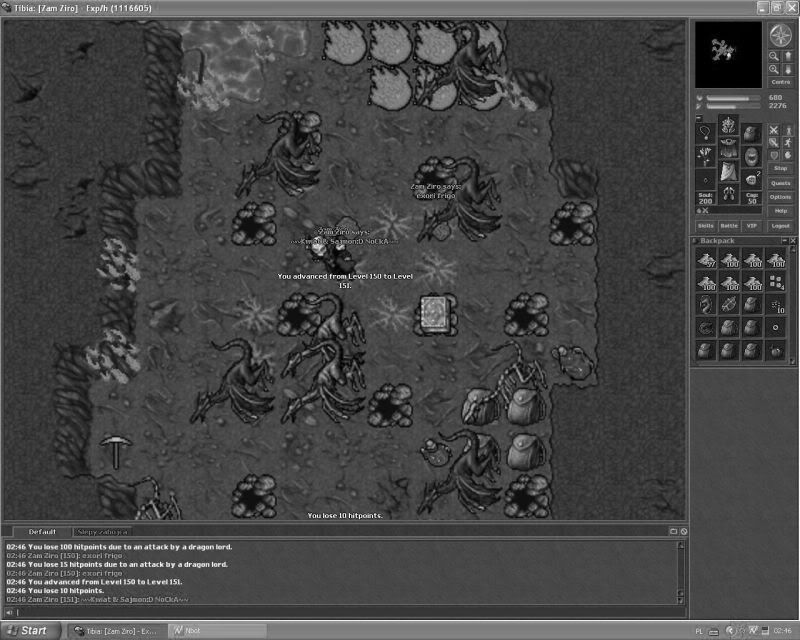This screenshot has height=640, width=800.
Task: Select the stack of 10 item in Backpack
Action: click(776, 305)
